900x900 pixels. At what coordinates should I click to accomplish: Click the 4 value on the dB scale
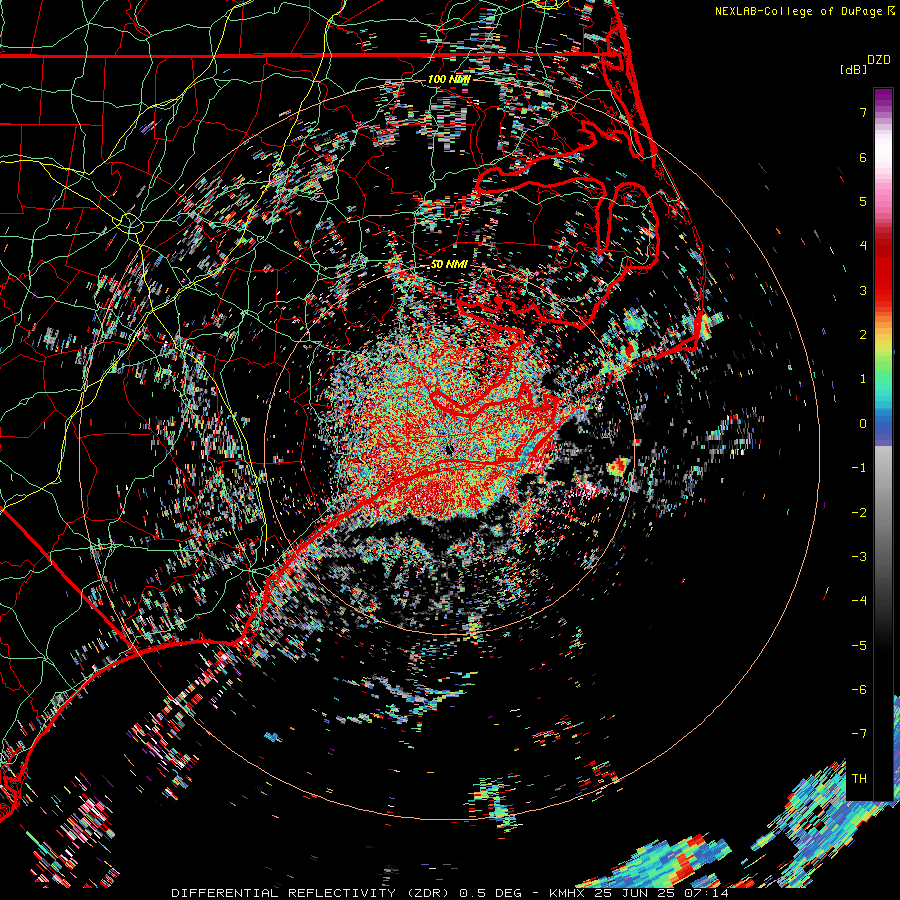click(x=863, y=246)
